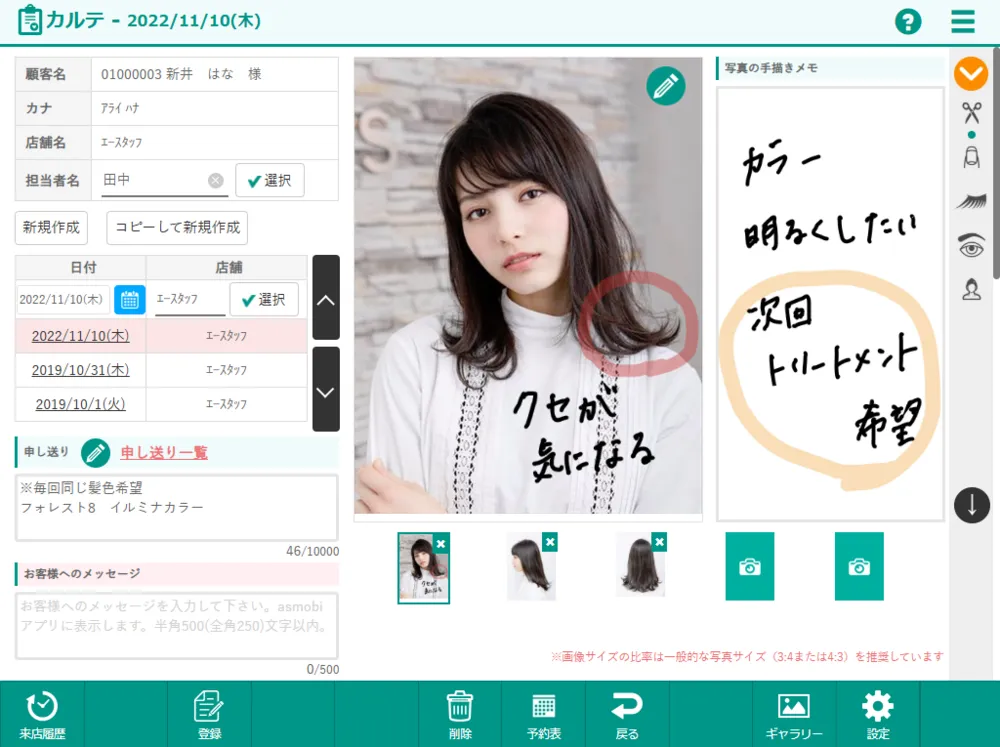The width and height of the screenshot is (1000, 747).
Task: Select the eyelash icon in sidebar
Action: [x=971, y=202]
